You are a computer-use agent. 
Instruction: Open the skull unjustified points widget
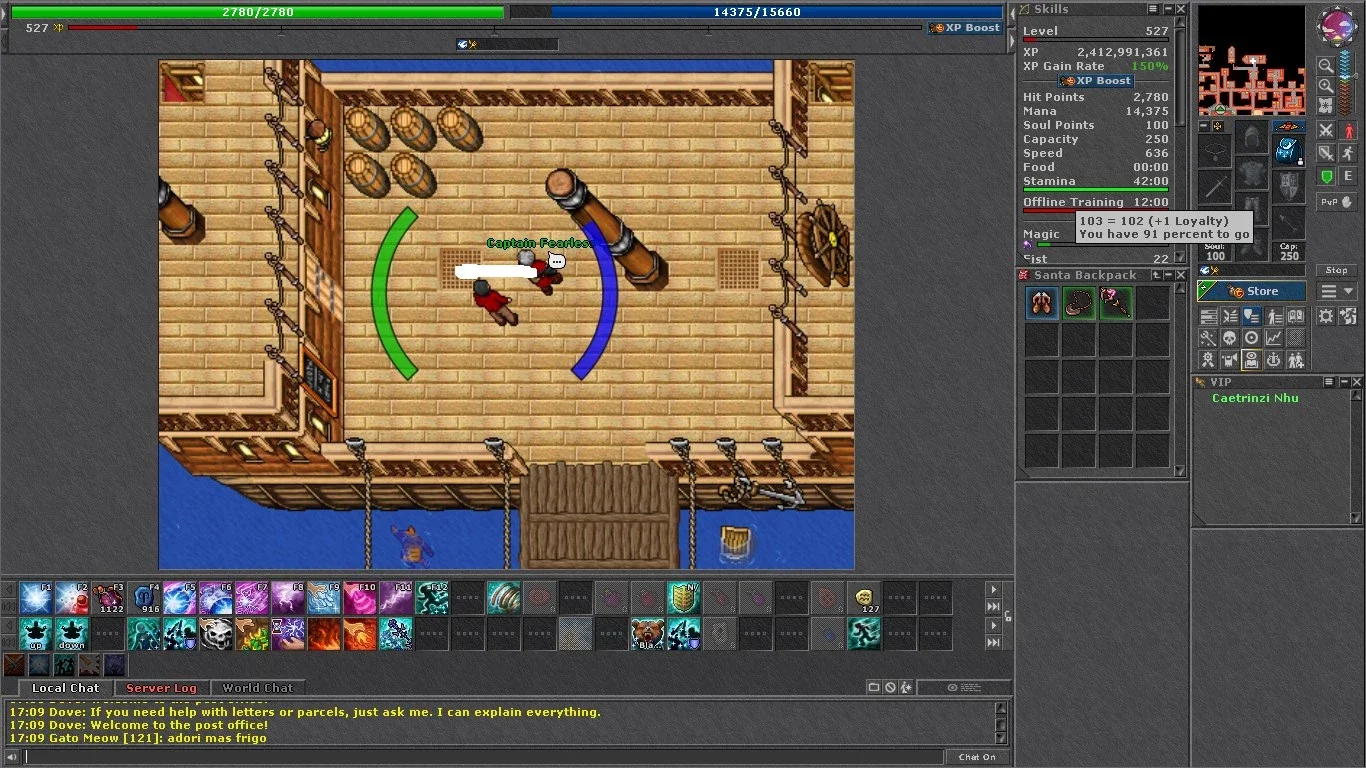pos(1231,338)
